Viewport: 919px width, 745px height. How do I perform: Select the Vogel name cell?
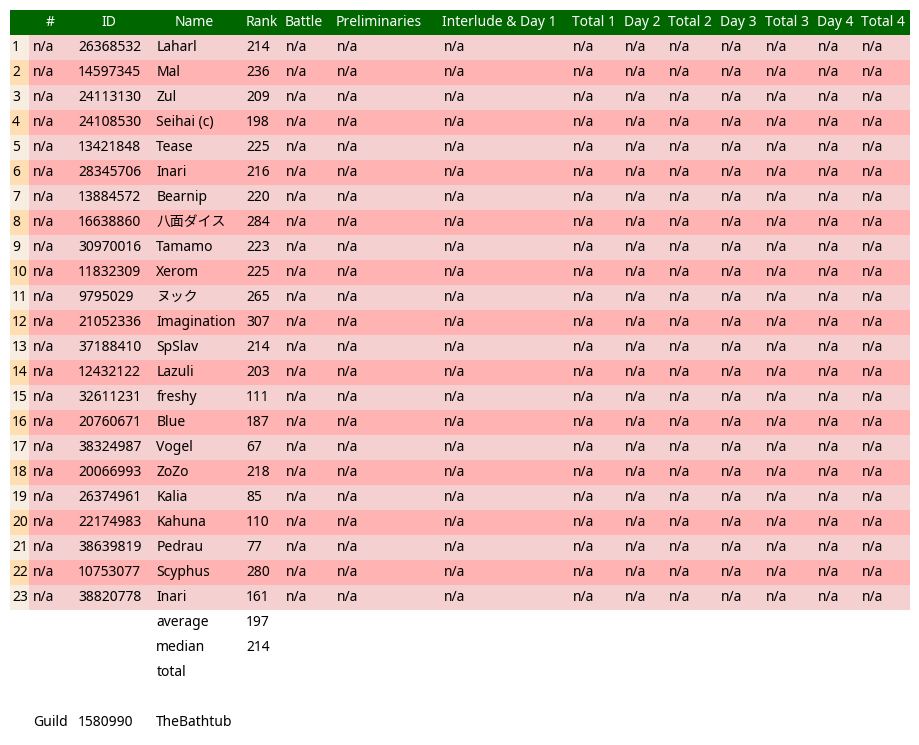coord(174,447)
